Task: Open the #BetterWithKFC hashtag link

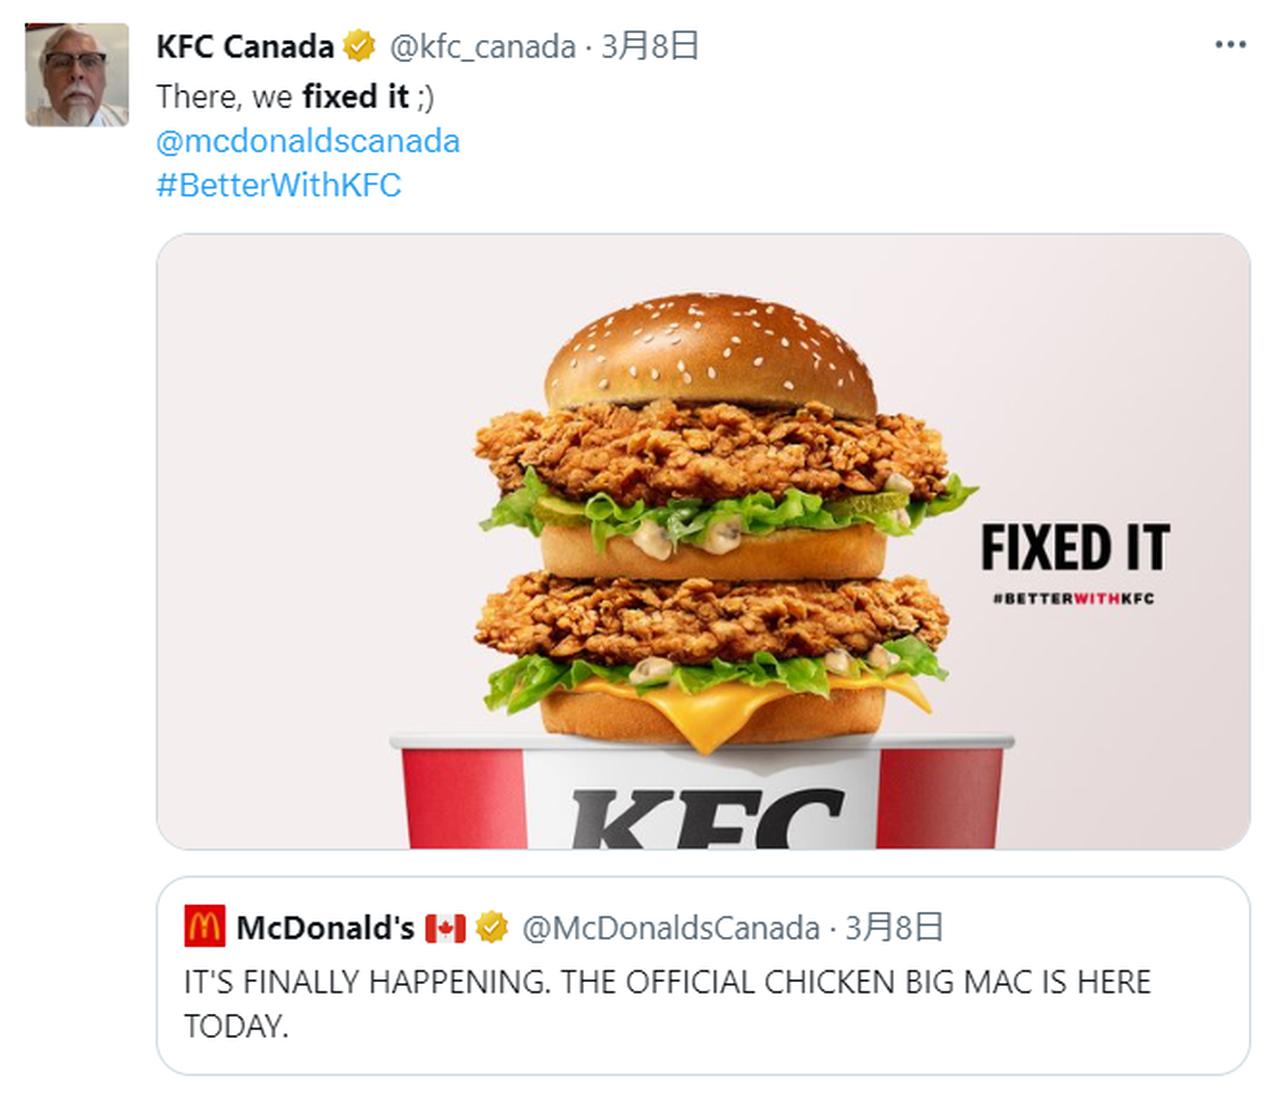Action: coord(278,185)
